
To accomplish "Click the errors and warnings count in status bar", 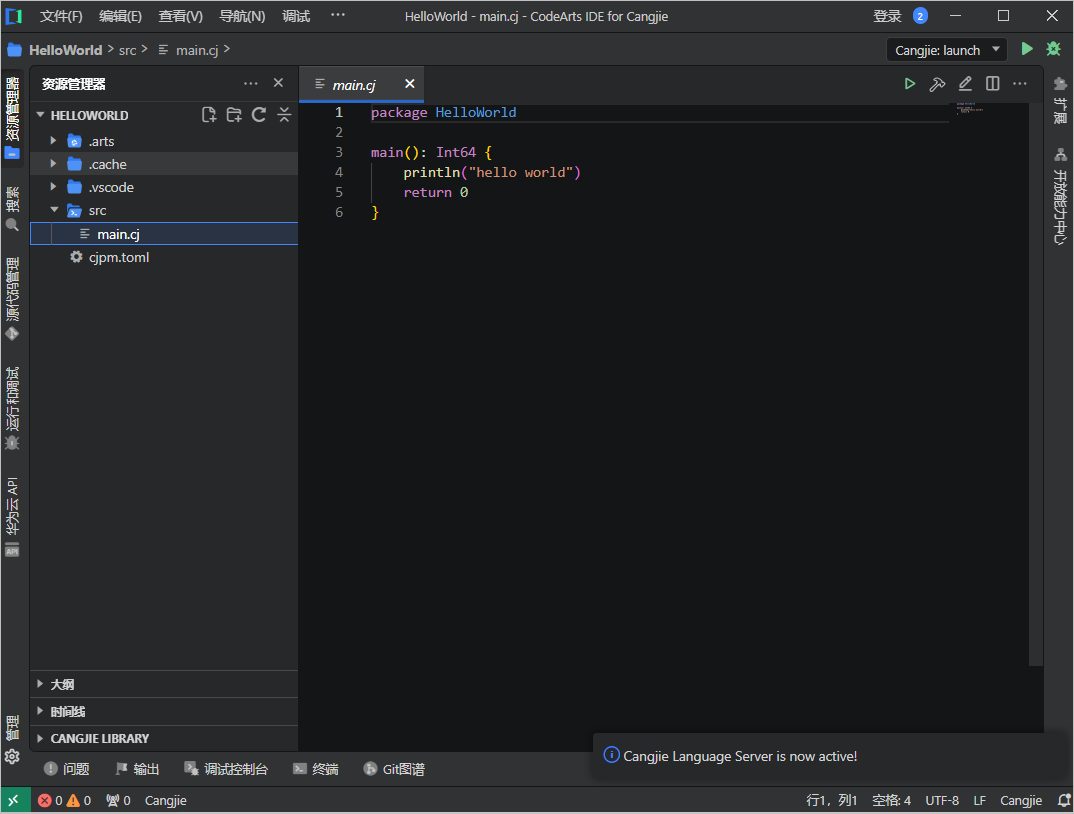I will click(64, 800).
